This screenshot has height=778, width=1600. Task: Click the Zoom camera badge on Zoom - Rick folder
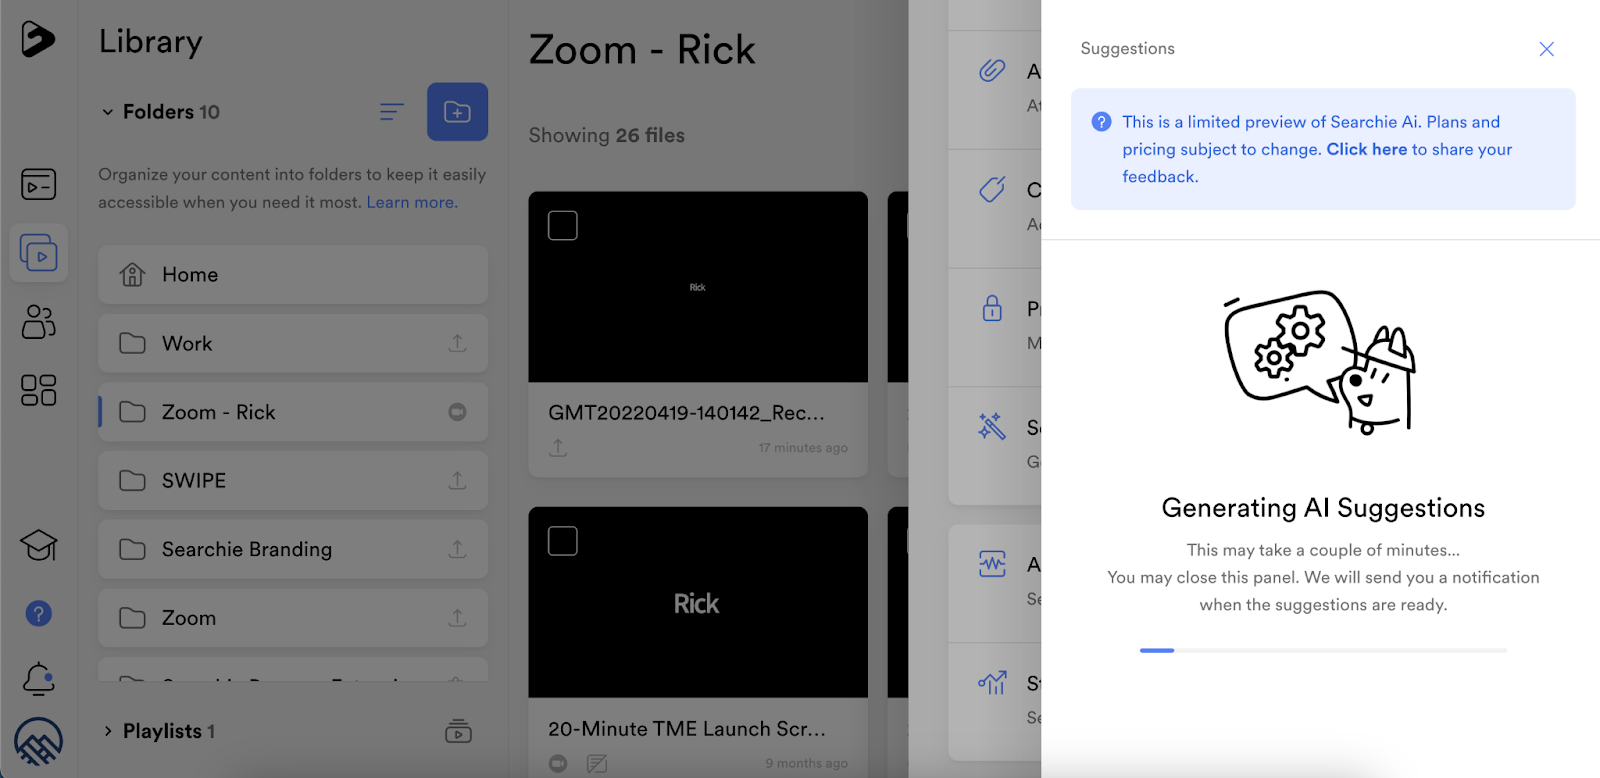point(457,412)
